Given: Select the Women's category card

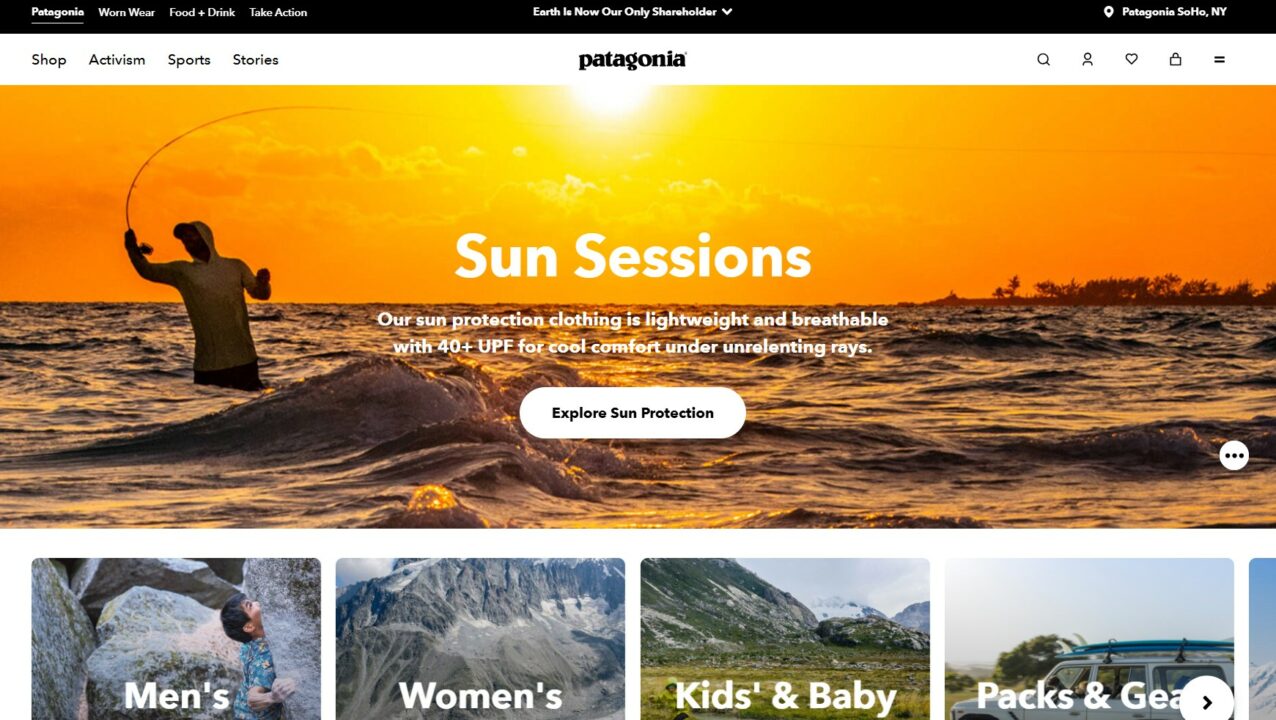Looking at the screenshot, I should (x=480, y=639).
